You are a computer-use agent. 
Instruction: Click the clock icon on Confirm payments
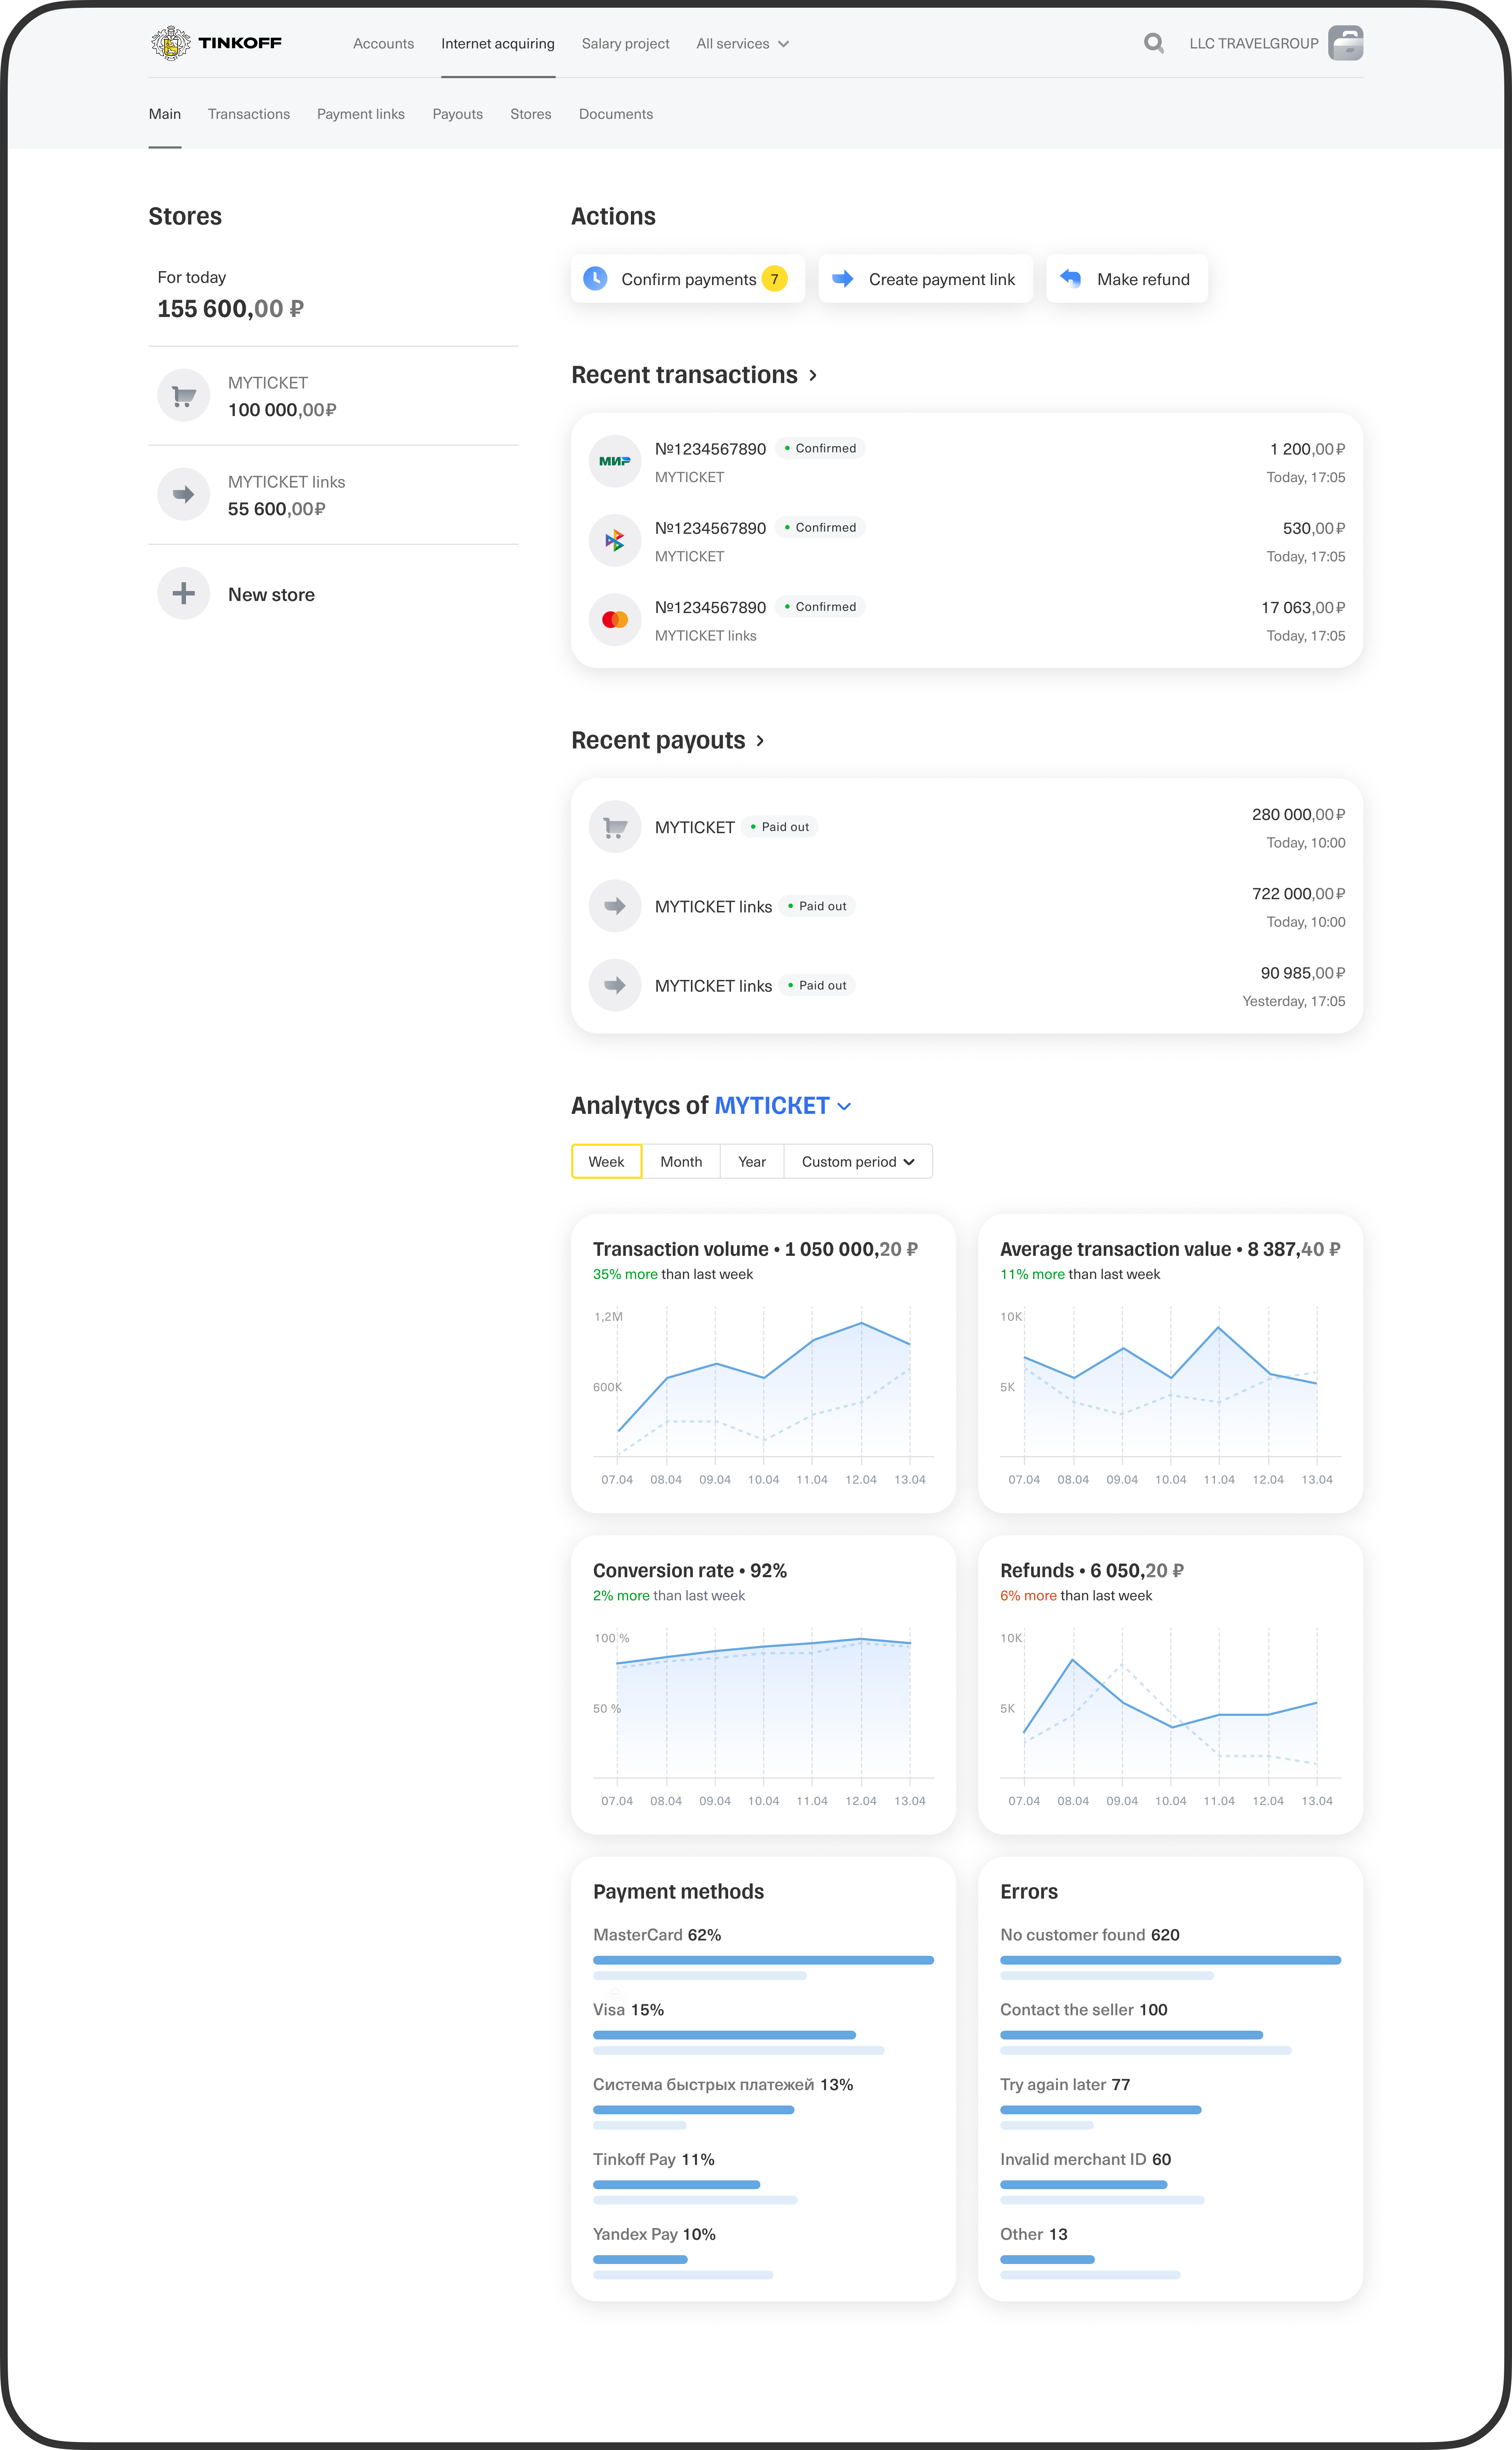tap(595, 278)
